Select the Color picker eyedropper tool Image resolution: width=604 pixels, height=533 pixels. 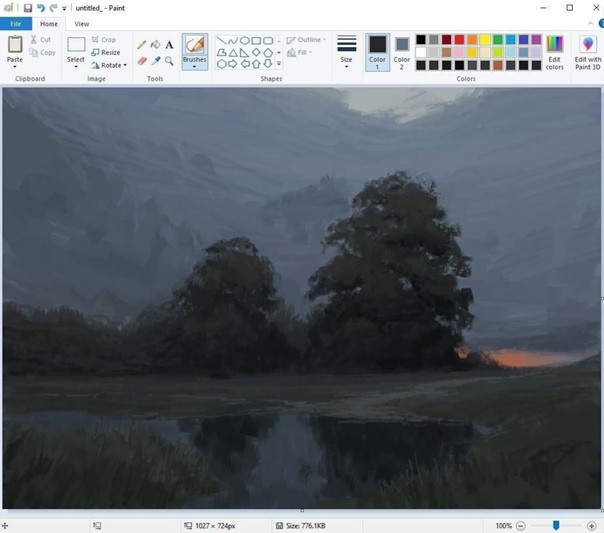click(156, 61)
